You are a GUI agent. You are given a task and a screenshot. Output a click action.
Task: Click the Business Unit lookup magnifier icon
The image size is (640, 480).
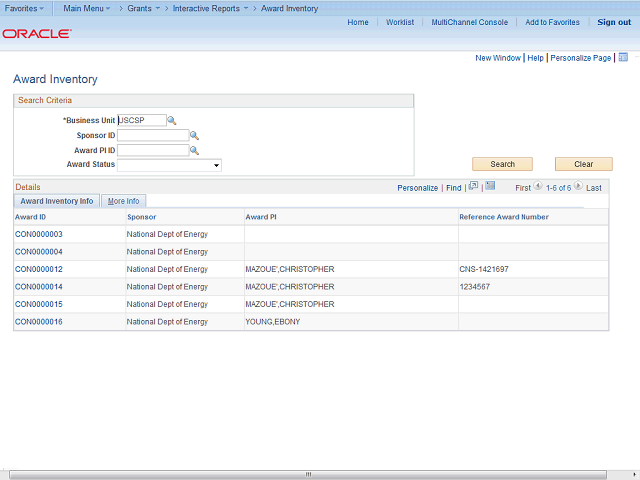click(172, 121)
